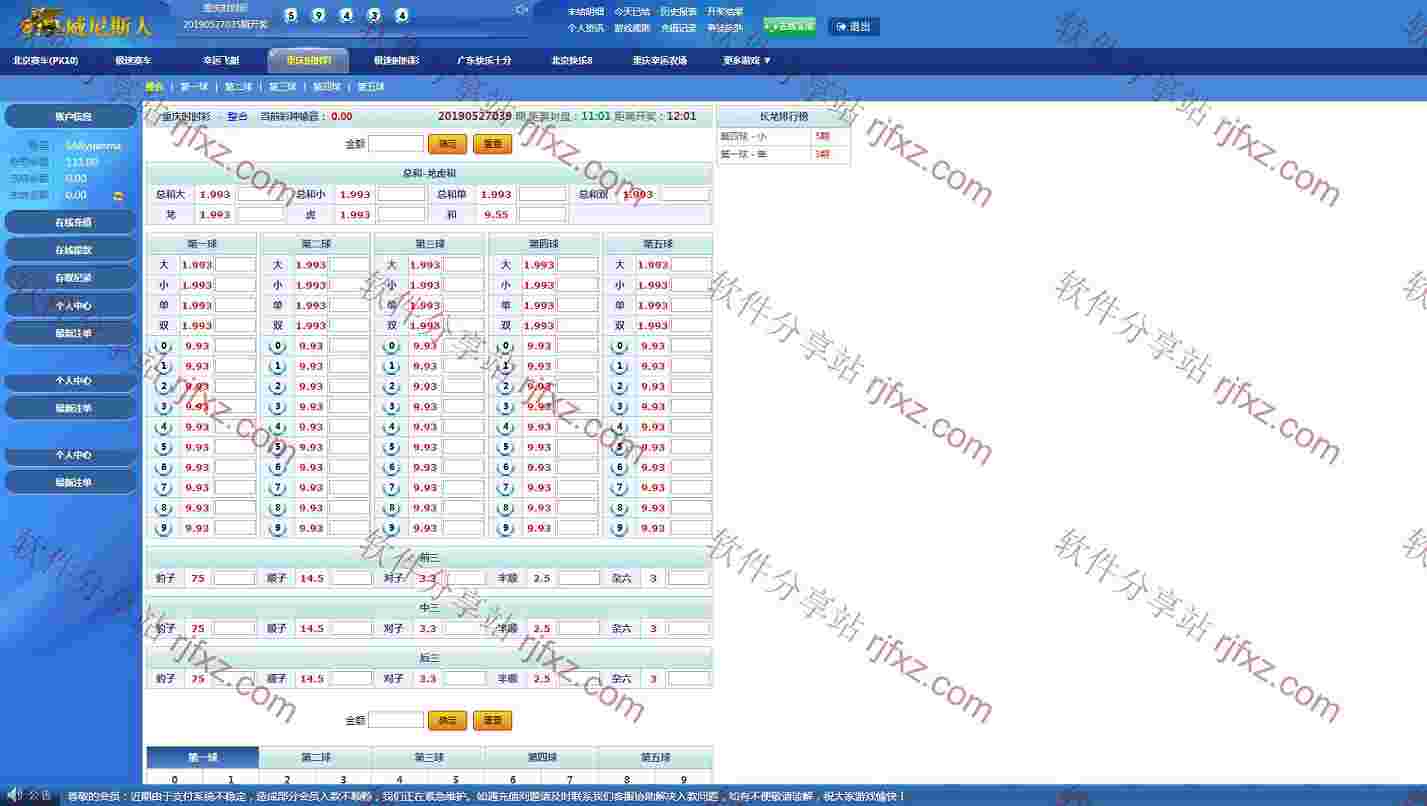This screenshot has width=1427, height=806.
Task: Focus the bottom 金额 amount input field
Action: pos(396,720)
